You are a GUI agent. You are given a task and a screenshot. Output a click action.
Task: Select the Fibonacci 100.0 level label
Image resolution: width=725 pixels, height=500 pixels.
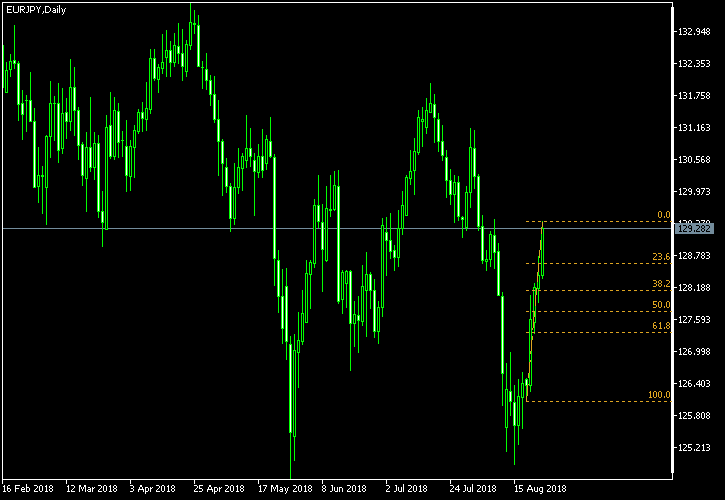point(659,395)
